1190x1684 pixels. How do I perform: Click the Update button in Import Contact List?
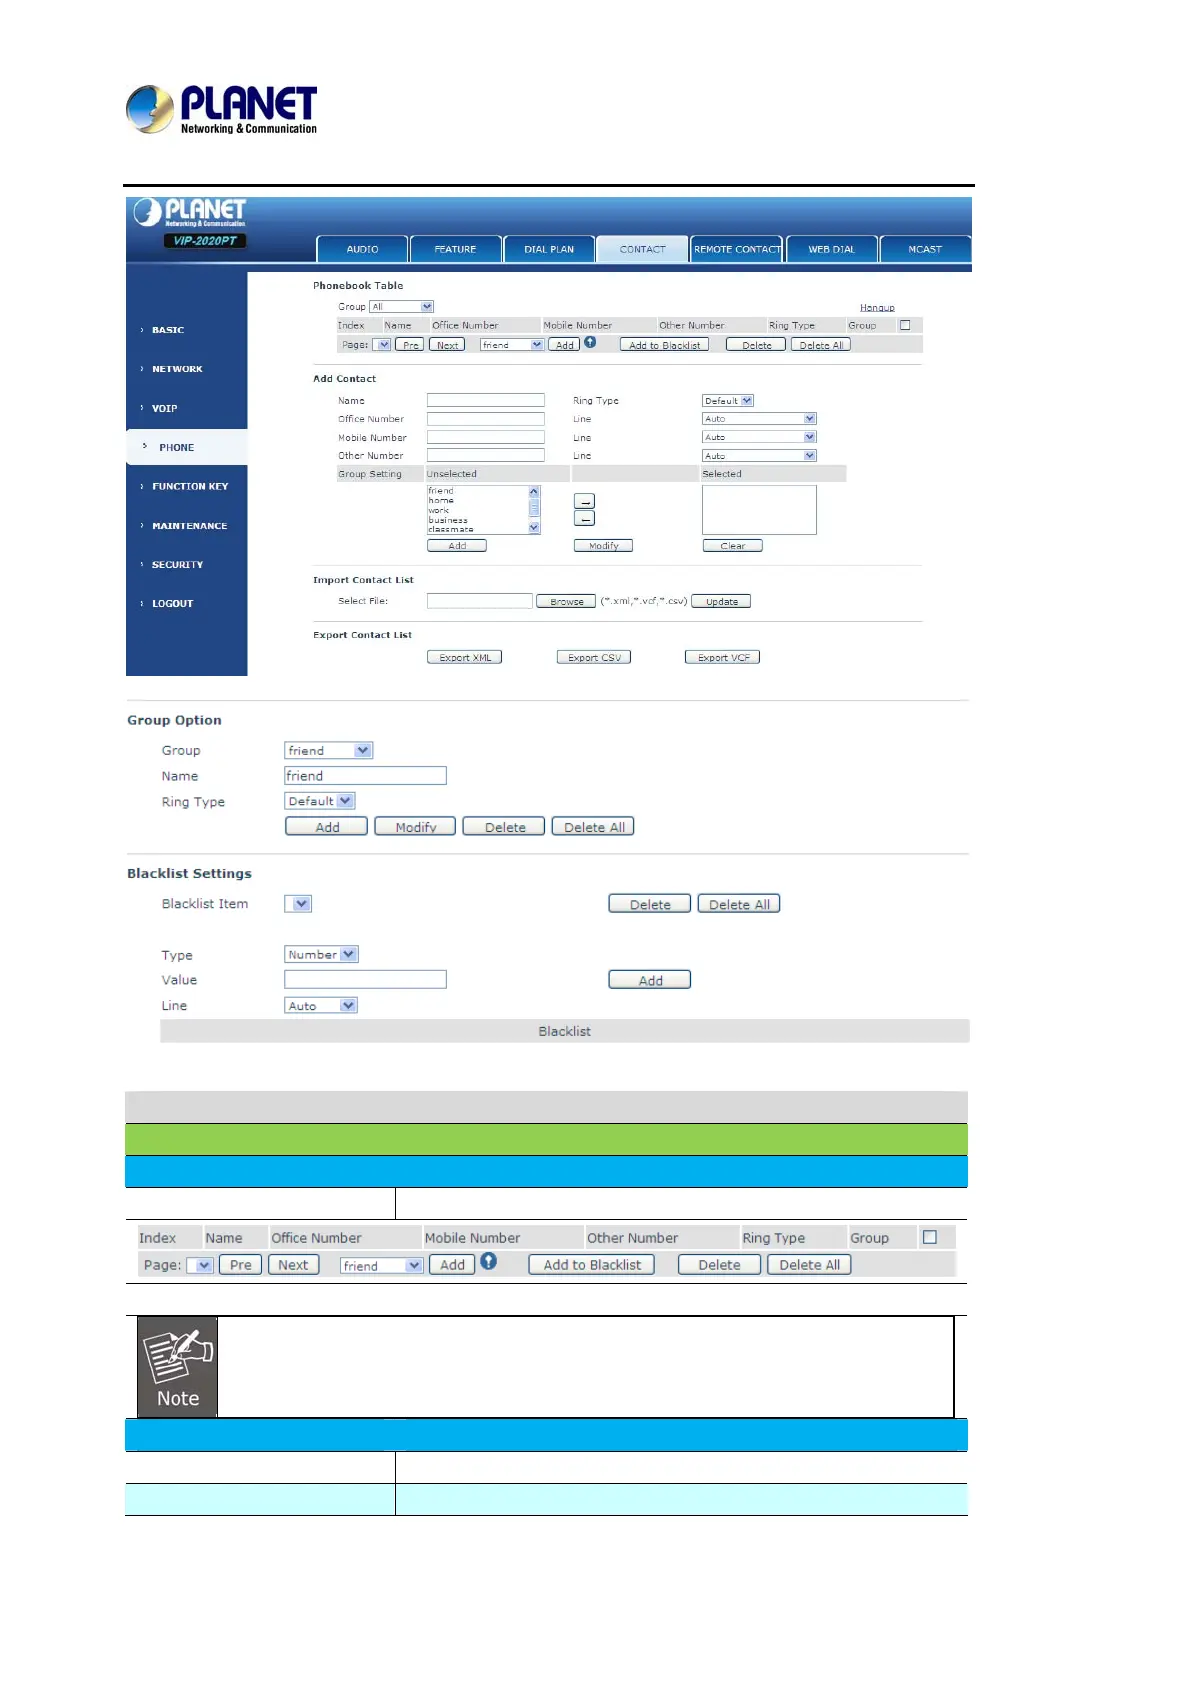[721, 601]
